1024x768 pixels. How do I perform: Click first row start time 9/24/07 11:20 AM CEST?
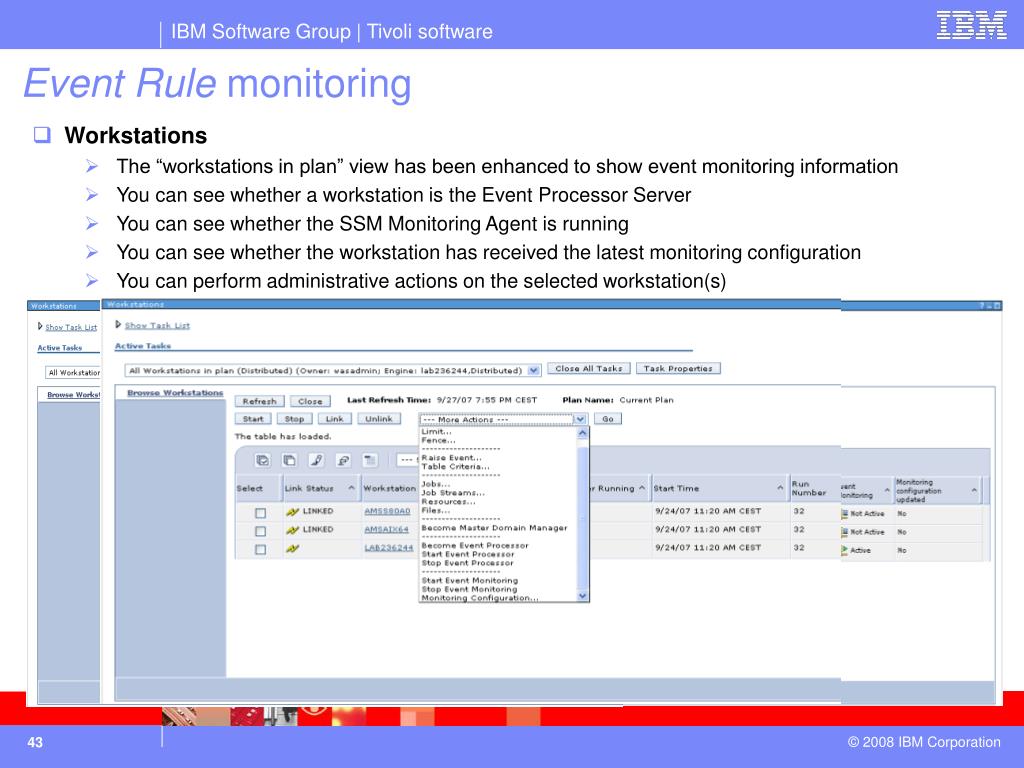(708, 511)
